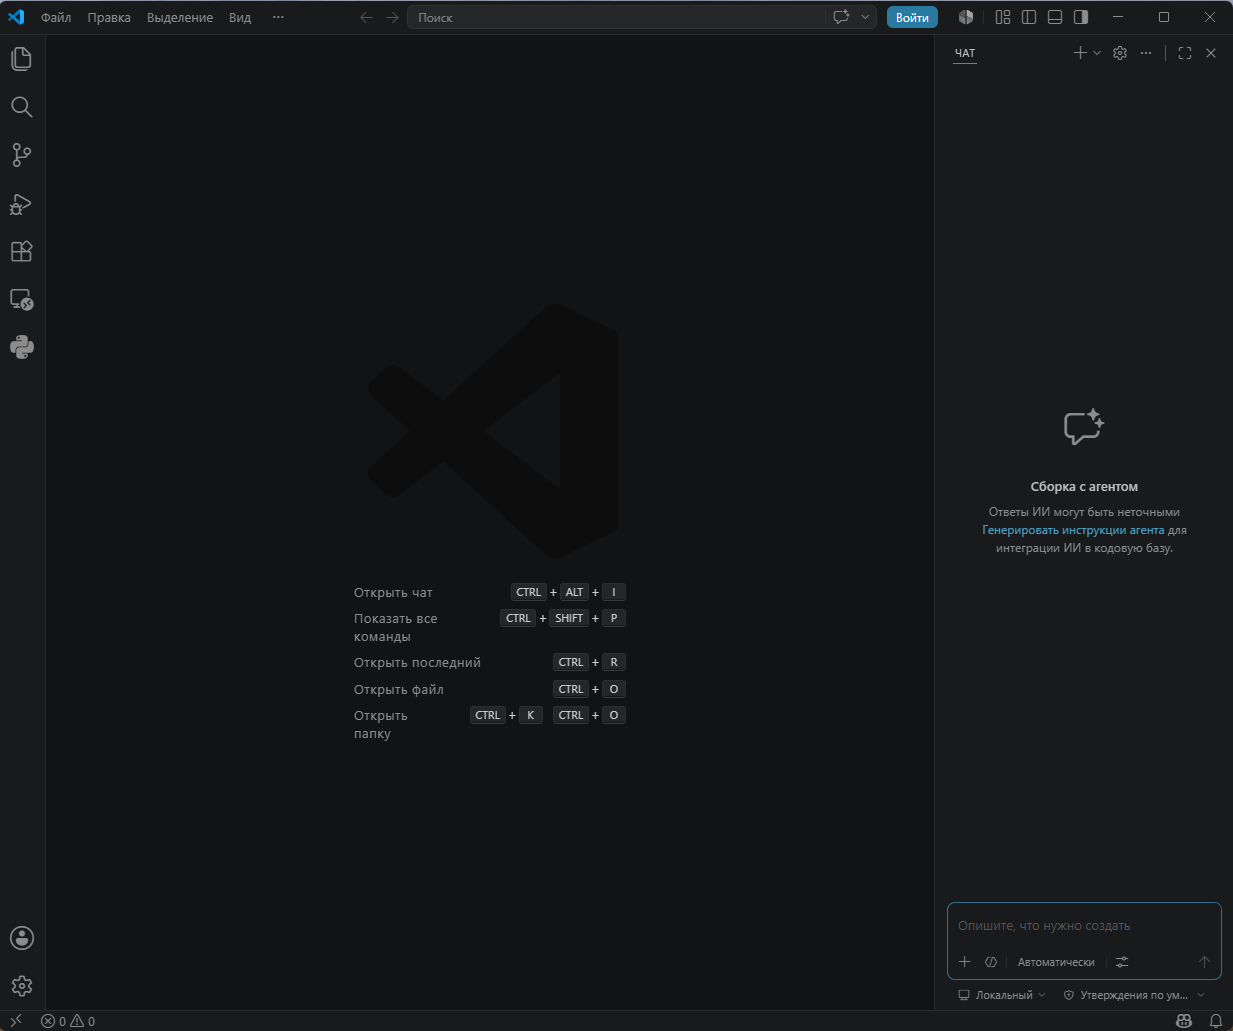Open the Вид menu

(x=240, y=17)
